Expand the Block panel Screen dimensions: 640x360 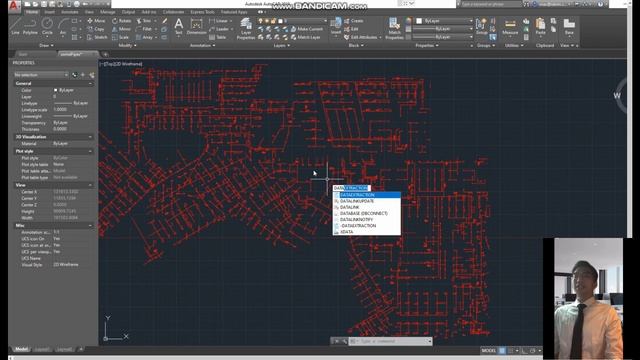click(356, 45)
